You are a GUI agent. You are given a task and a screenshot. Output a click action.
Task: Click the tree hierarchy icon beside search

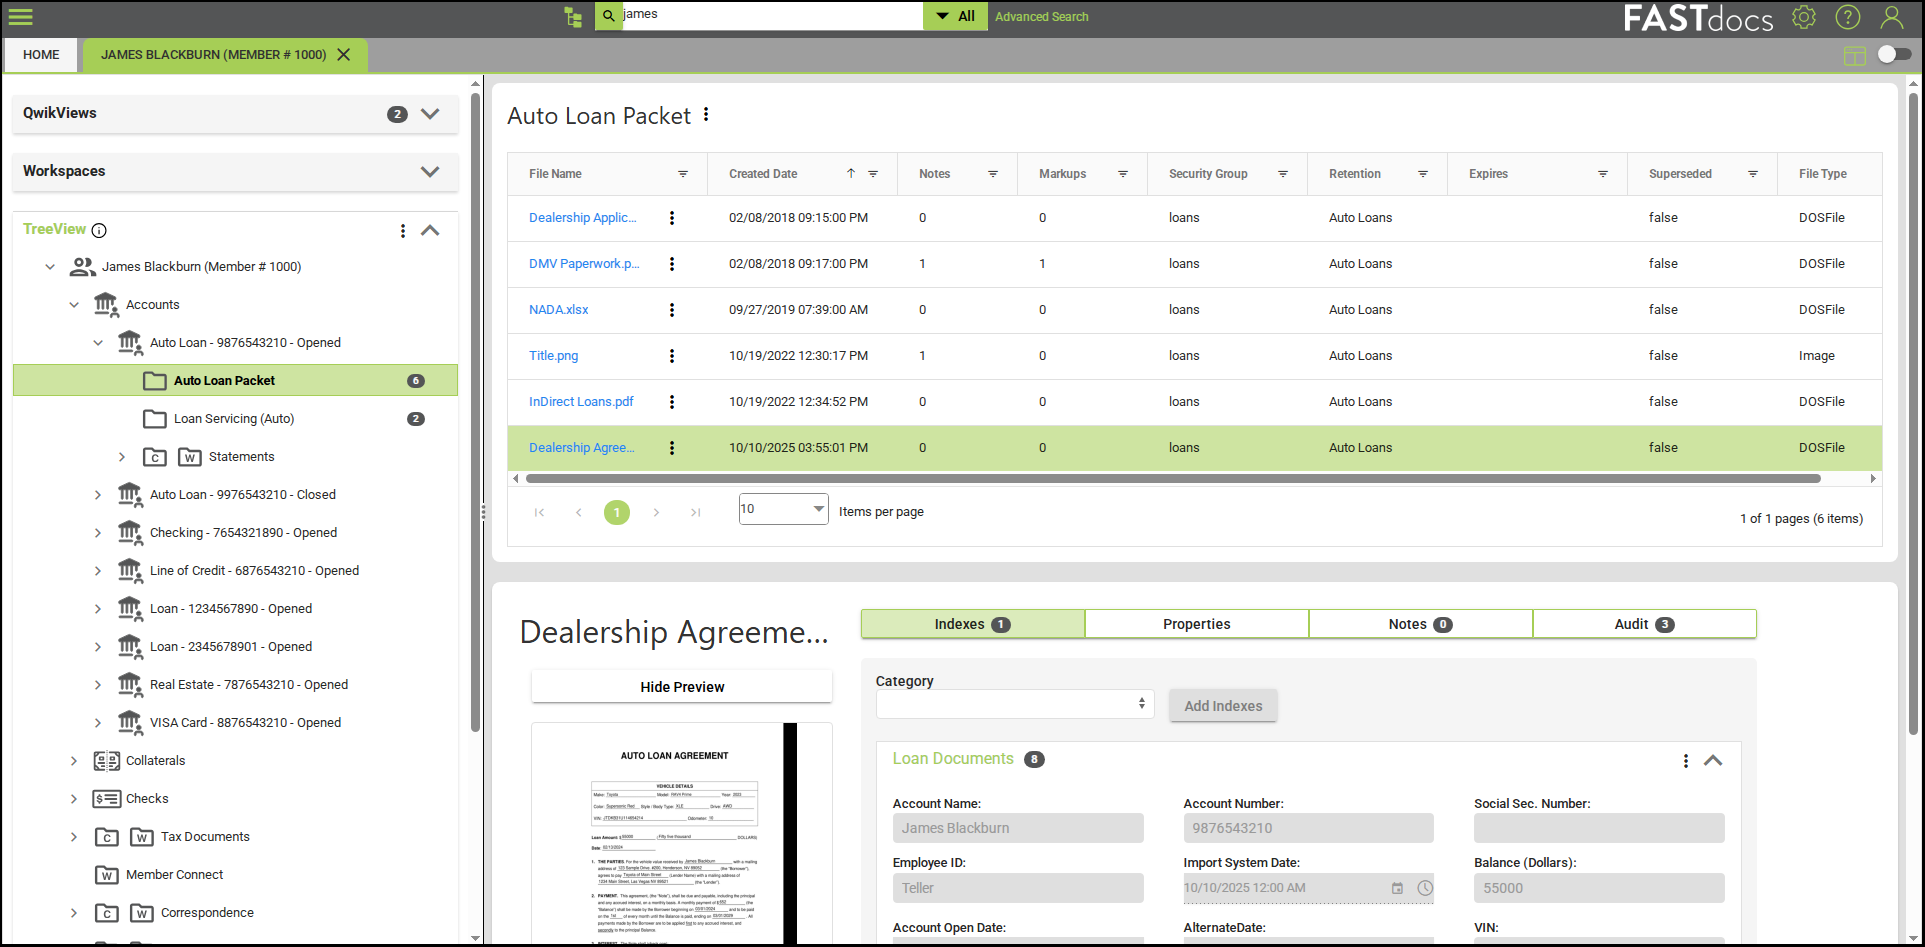[x=573, y=17]
